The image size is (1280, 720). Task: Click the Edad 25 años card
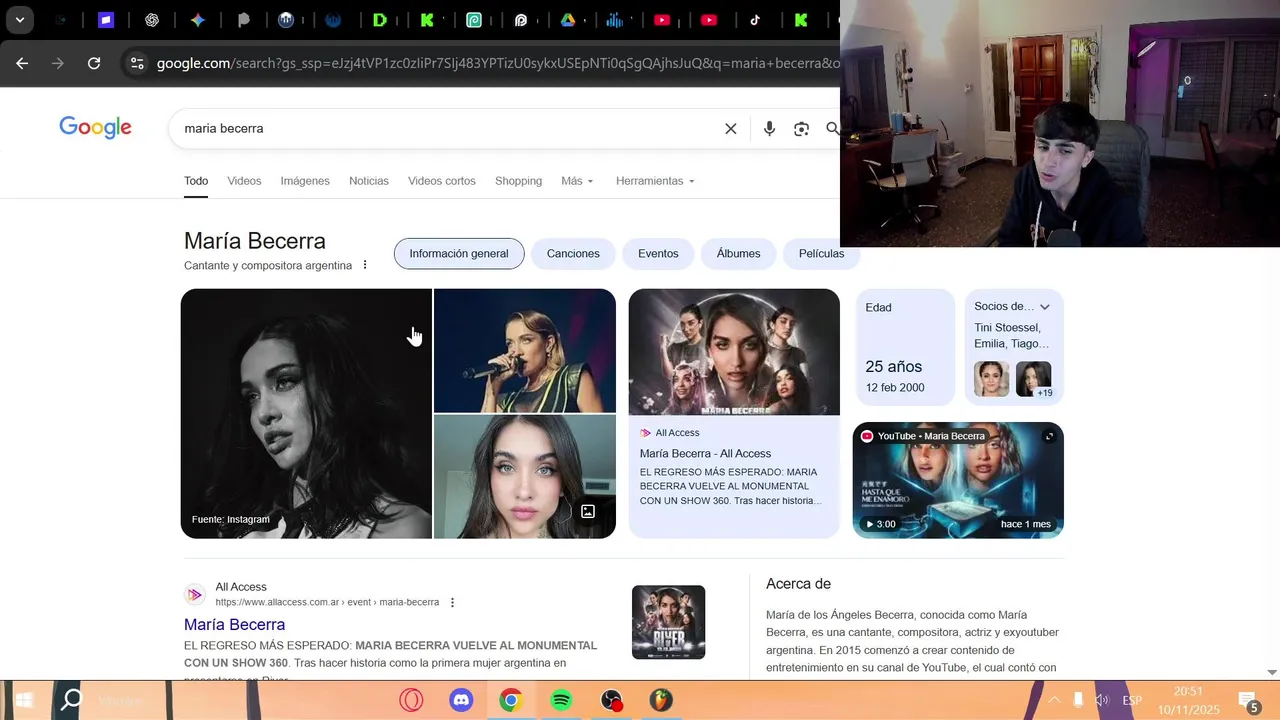905,347
